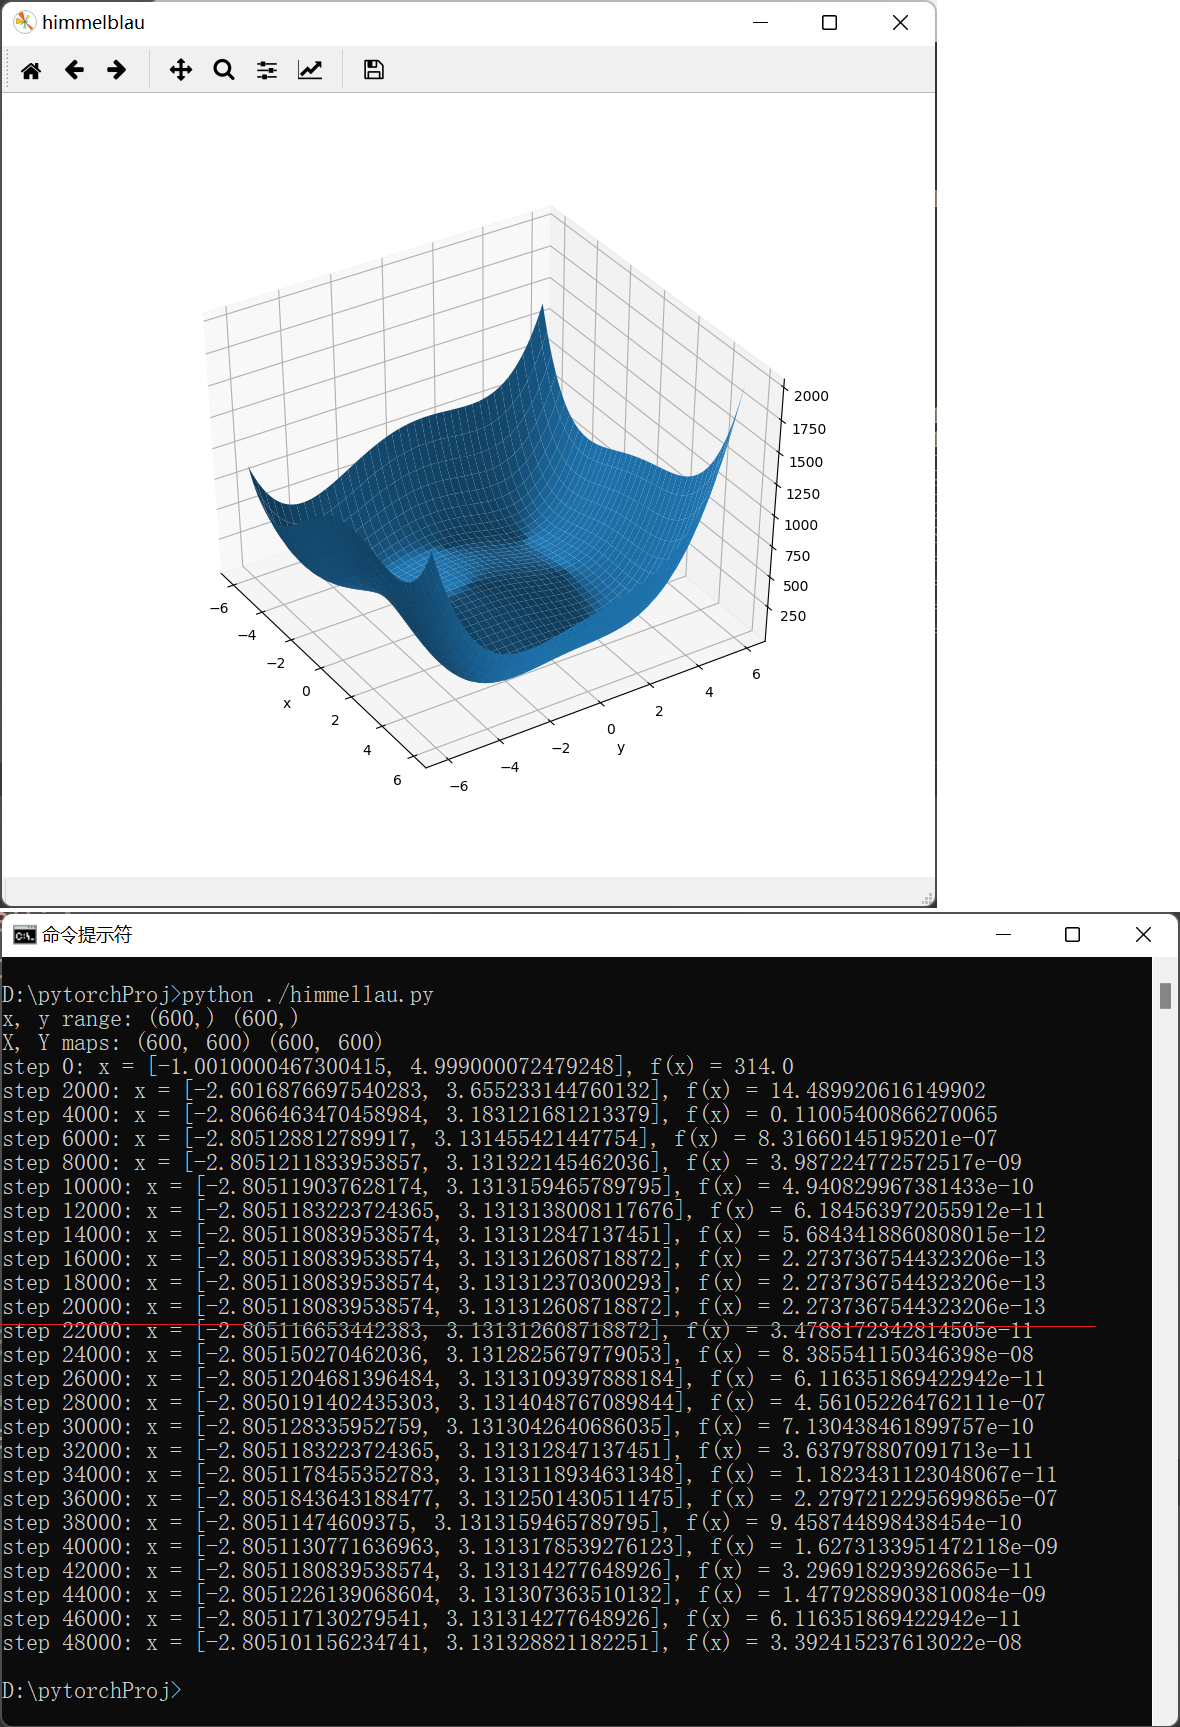The width and height of the screenshot is (1180, 1727).
Task: Click the 'step 34000' output line
Action: click(x=530, y=1475)
